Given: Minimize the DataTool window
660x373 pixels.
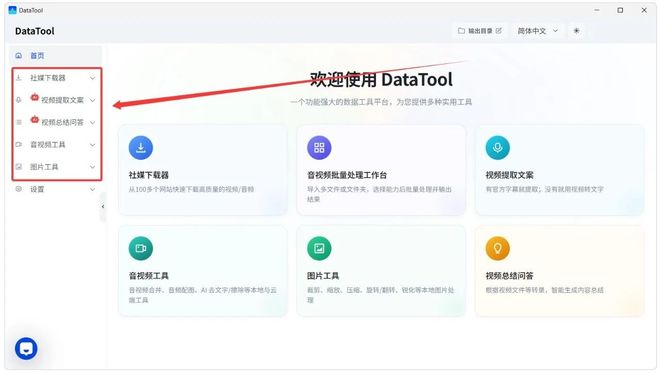Looking at the screenshot, I should (x=597, y=10).
